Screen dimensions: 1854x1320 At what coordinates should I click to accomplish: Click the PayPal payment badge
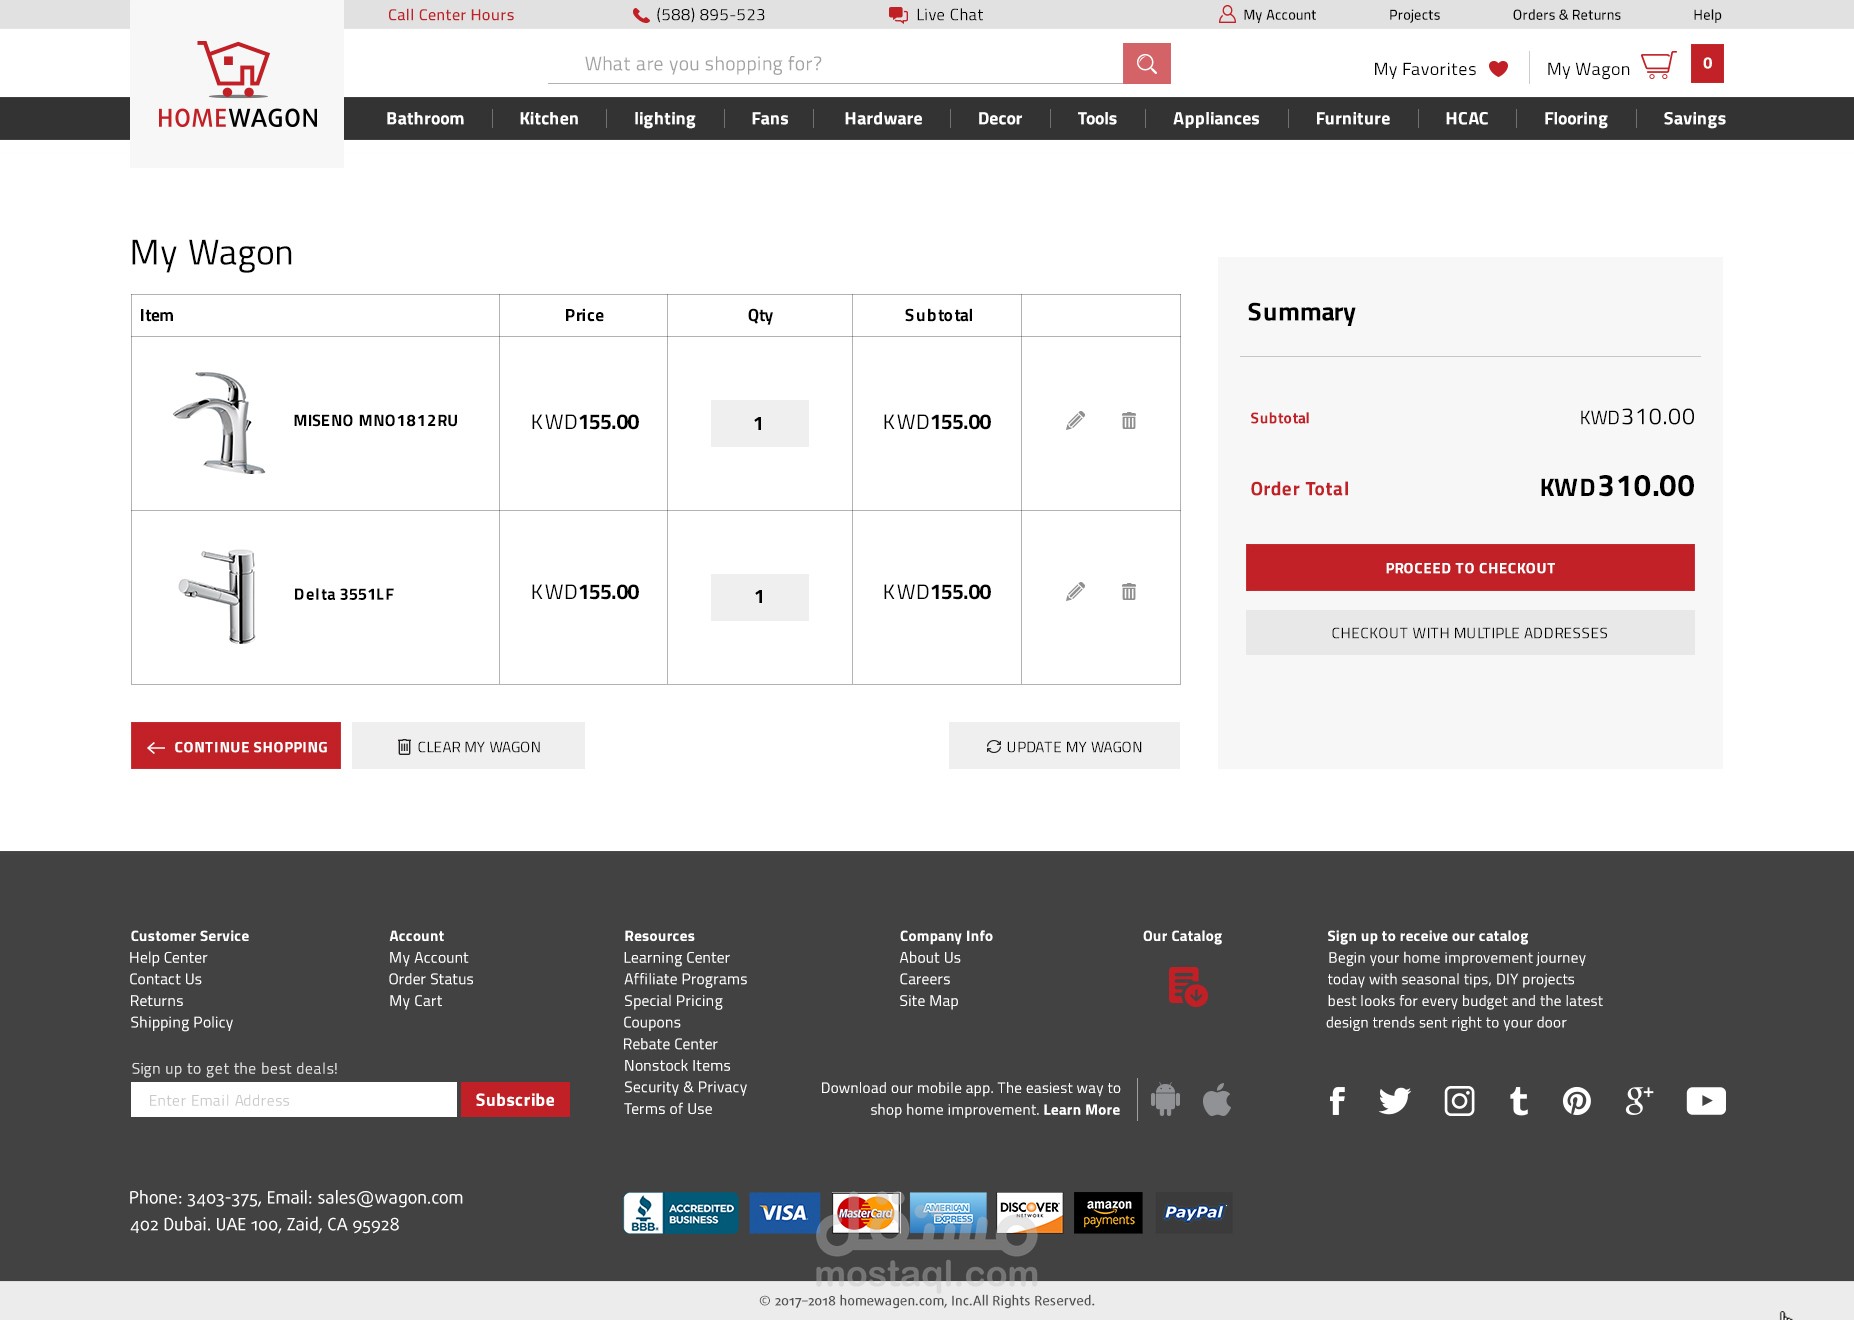click(x=1194, y=1213)
